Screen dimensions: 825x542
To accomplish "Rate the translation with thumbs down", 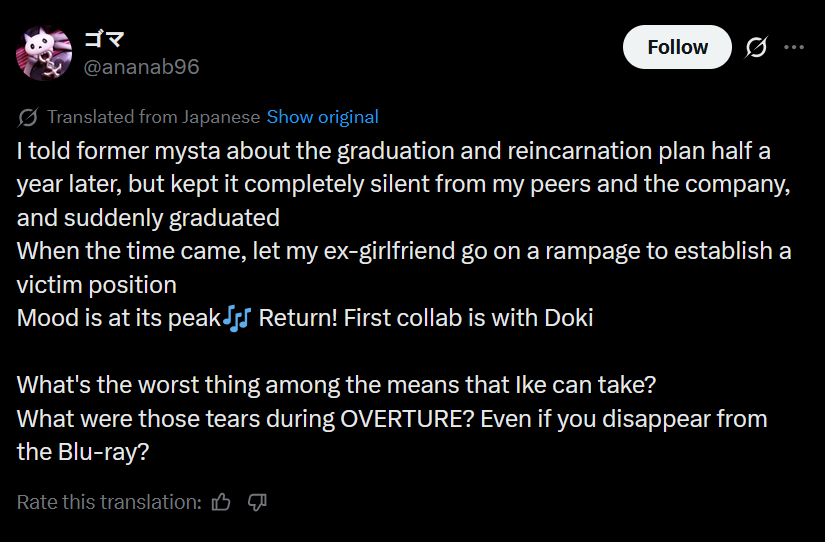I will [256, 502].
